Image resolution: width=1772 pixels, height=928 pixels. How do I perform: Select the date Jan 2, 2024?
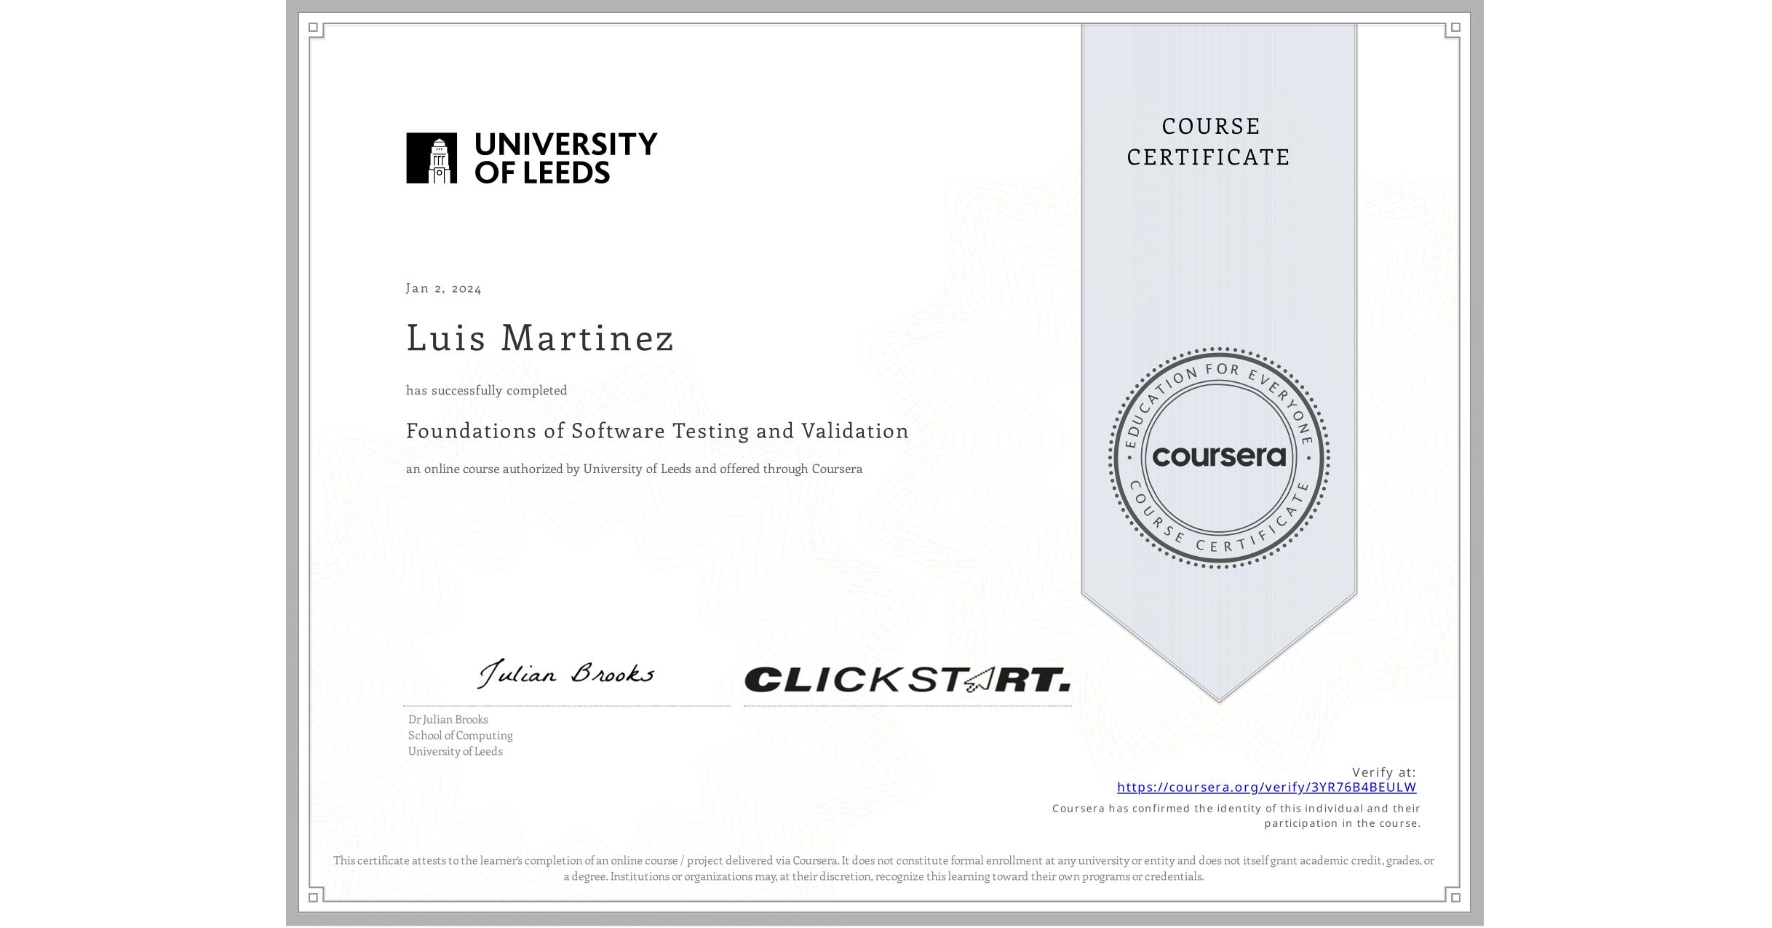pyautogui.click(x=443, y=288)
